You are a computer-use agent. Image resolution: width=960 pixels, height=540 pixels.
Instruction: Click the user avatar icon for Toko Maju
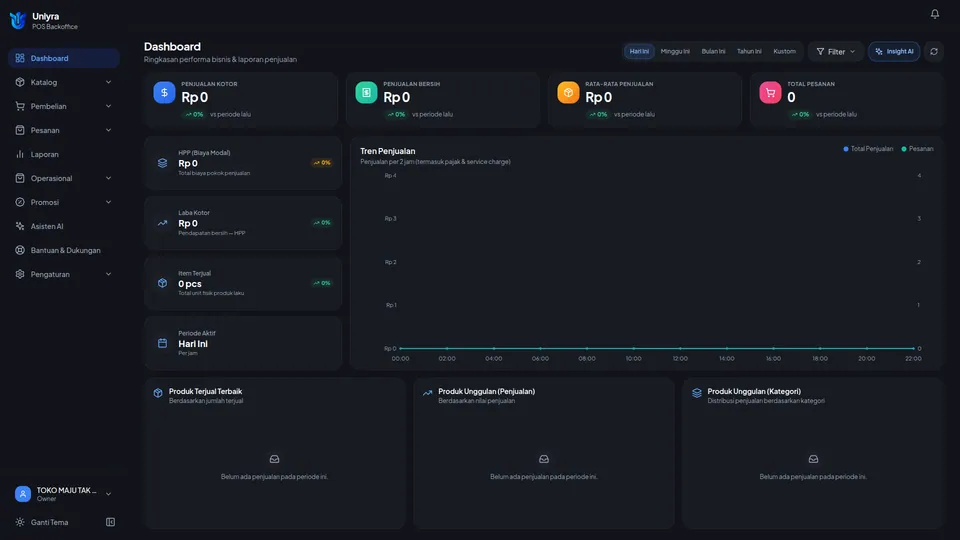tap(23, 493)
